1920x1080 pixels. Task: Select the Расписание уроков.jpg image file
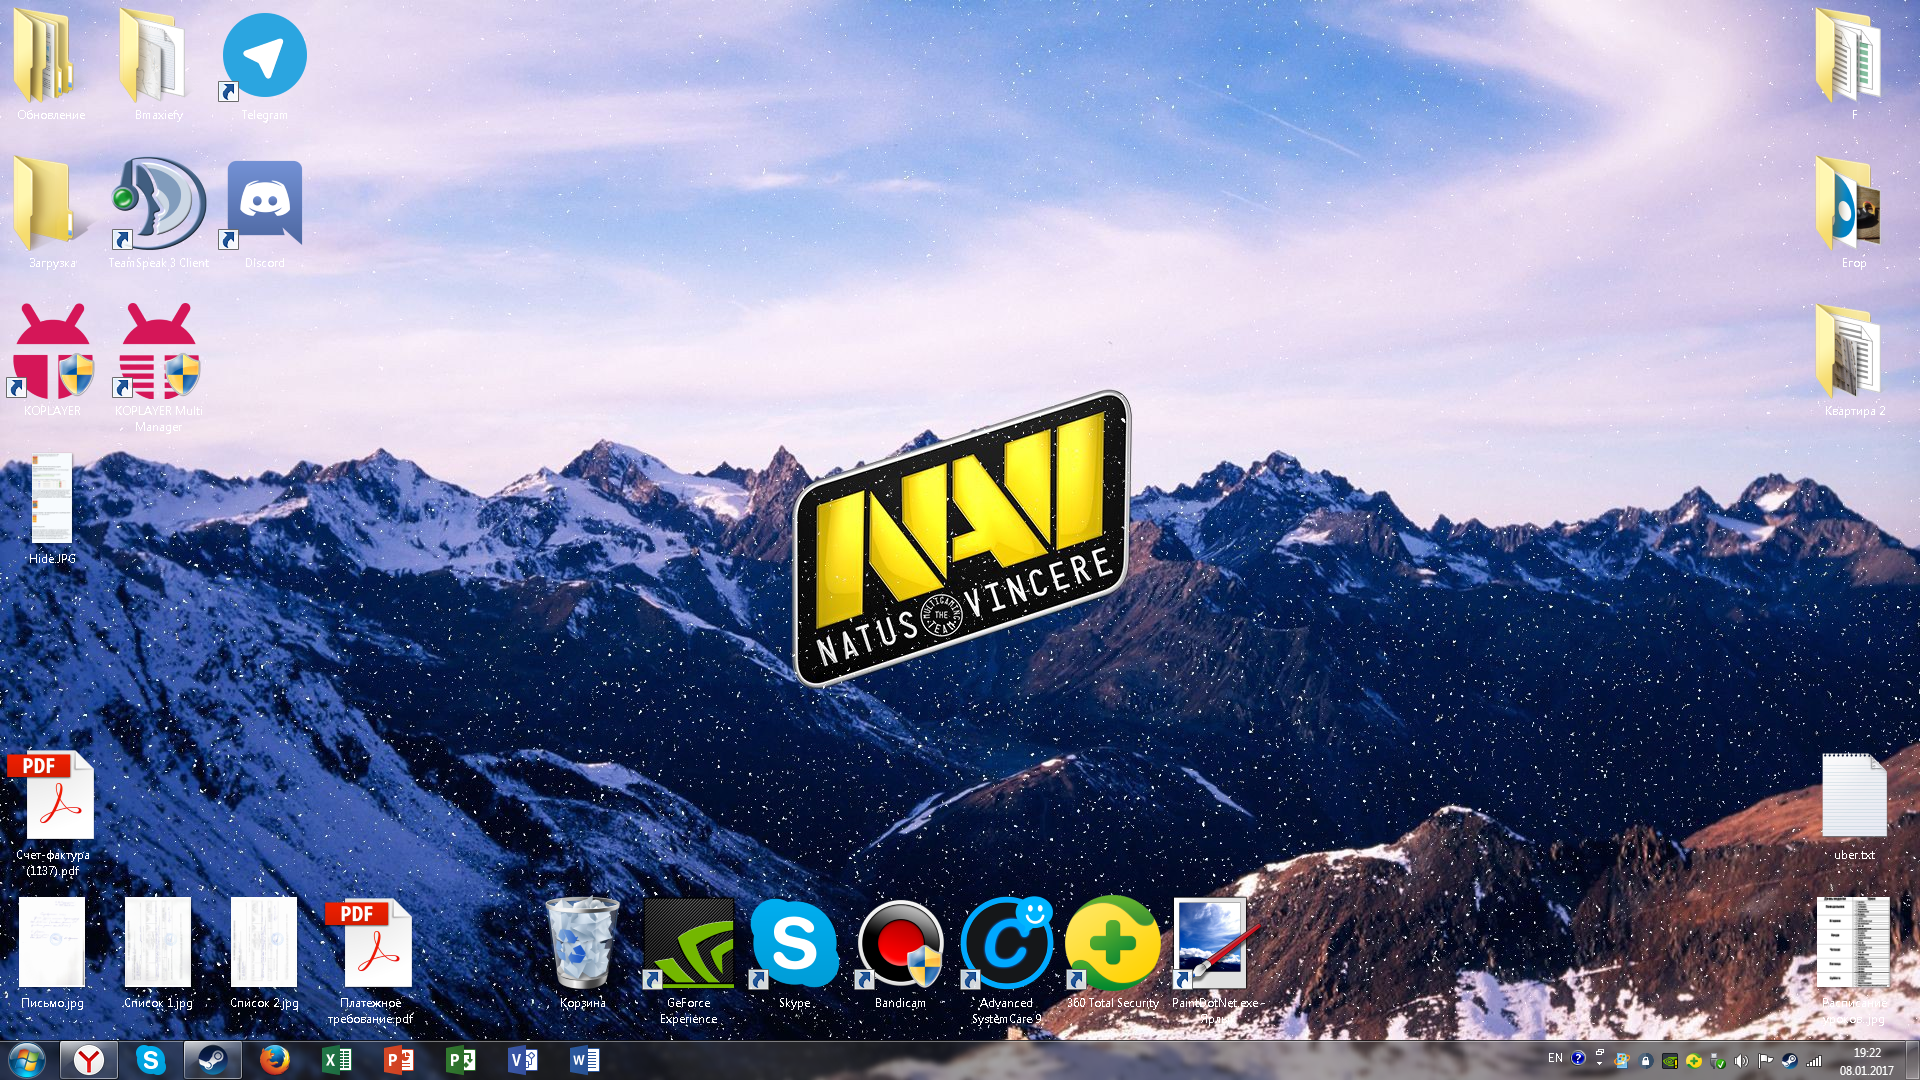click(x=1854, y=962)
